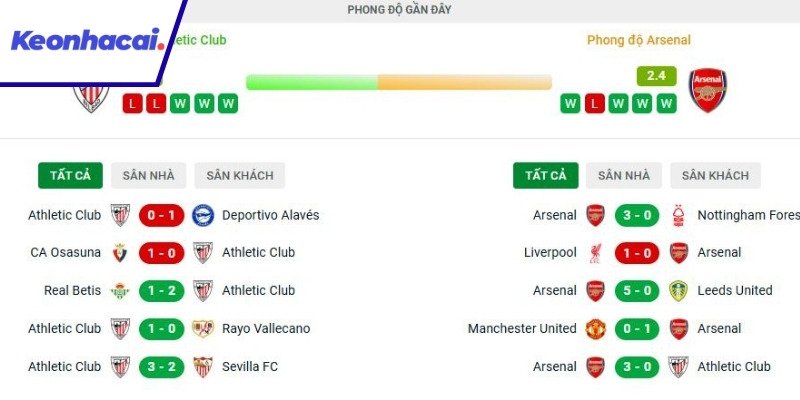Click the Liverpool team crest

[595, 253]
